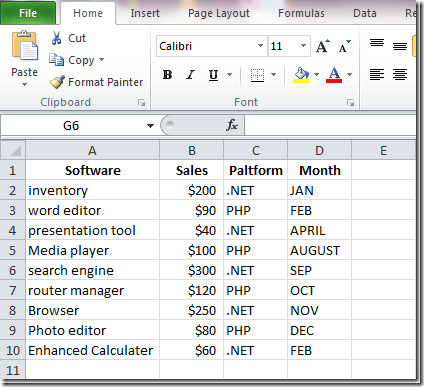Select column E header
Viewport: 424px width, 387px height.
point(383,150)
